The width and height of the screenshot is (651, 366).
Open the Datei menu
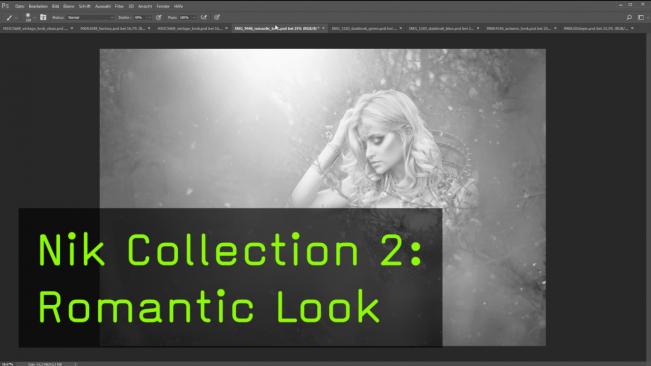click(x=20, y=6)
